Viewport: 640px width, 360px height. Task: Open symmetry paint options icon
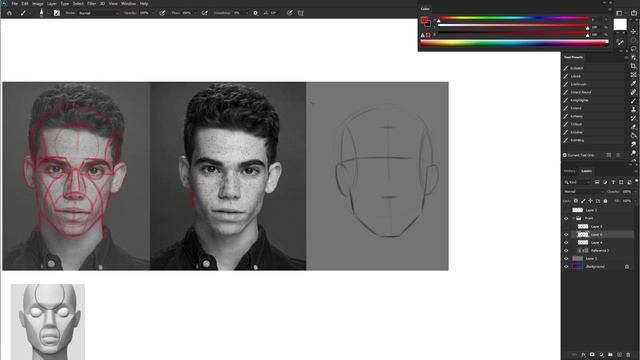point(301,13)
